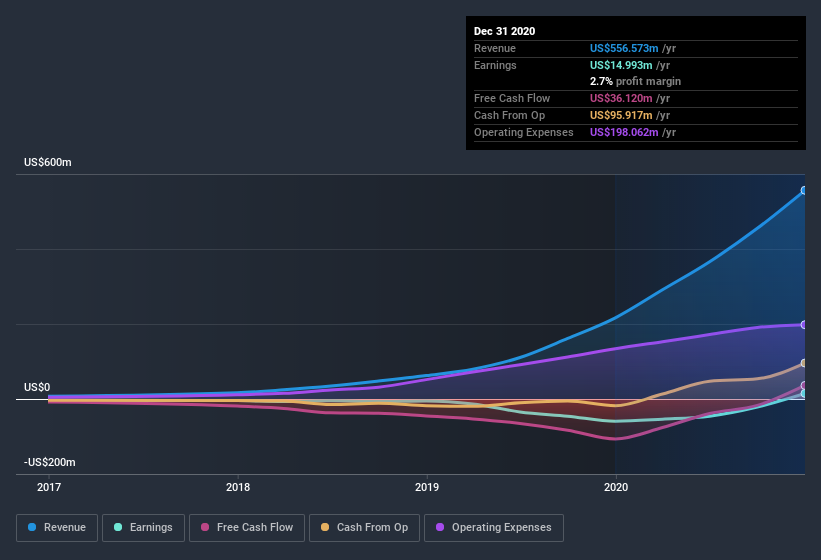Click the Dec 31 2020 tooltip date
The width and height of the screenshot is (821, 560).
pos(504,31)
